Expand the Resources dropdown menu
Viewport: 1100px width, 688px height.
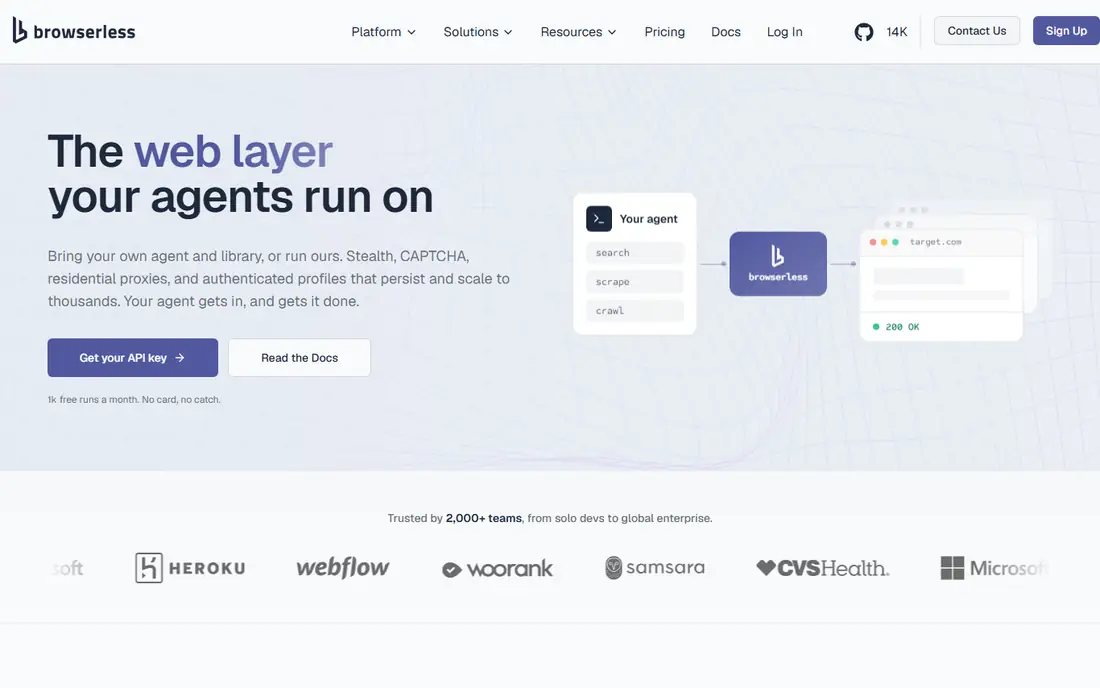578,32
